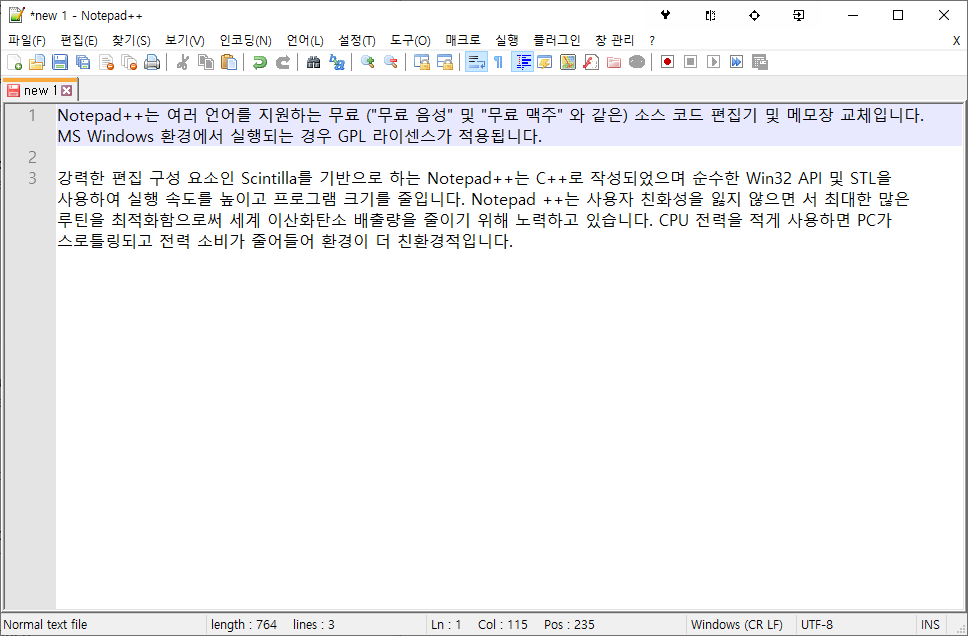Run macro multiple times icon
The image size is (968, 636).
click(736, 62)
